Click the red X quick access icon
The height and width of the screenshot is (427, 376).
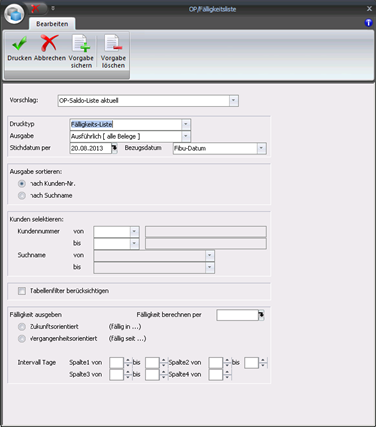point(35,8)
